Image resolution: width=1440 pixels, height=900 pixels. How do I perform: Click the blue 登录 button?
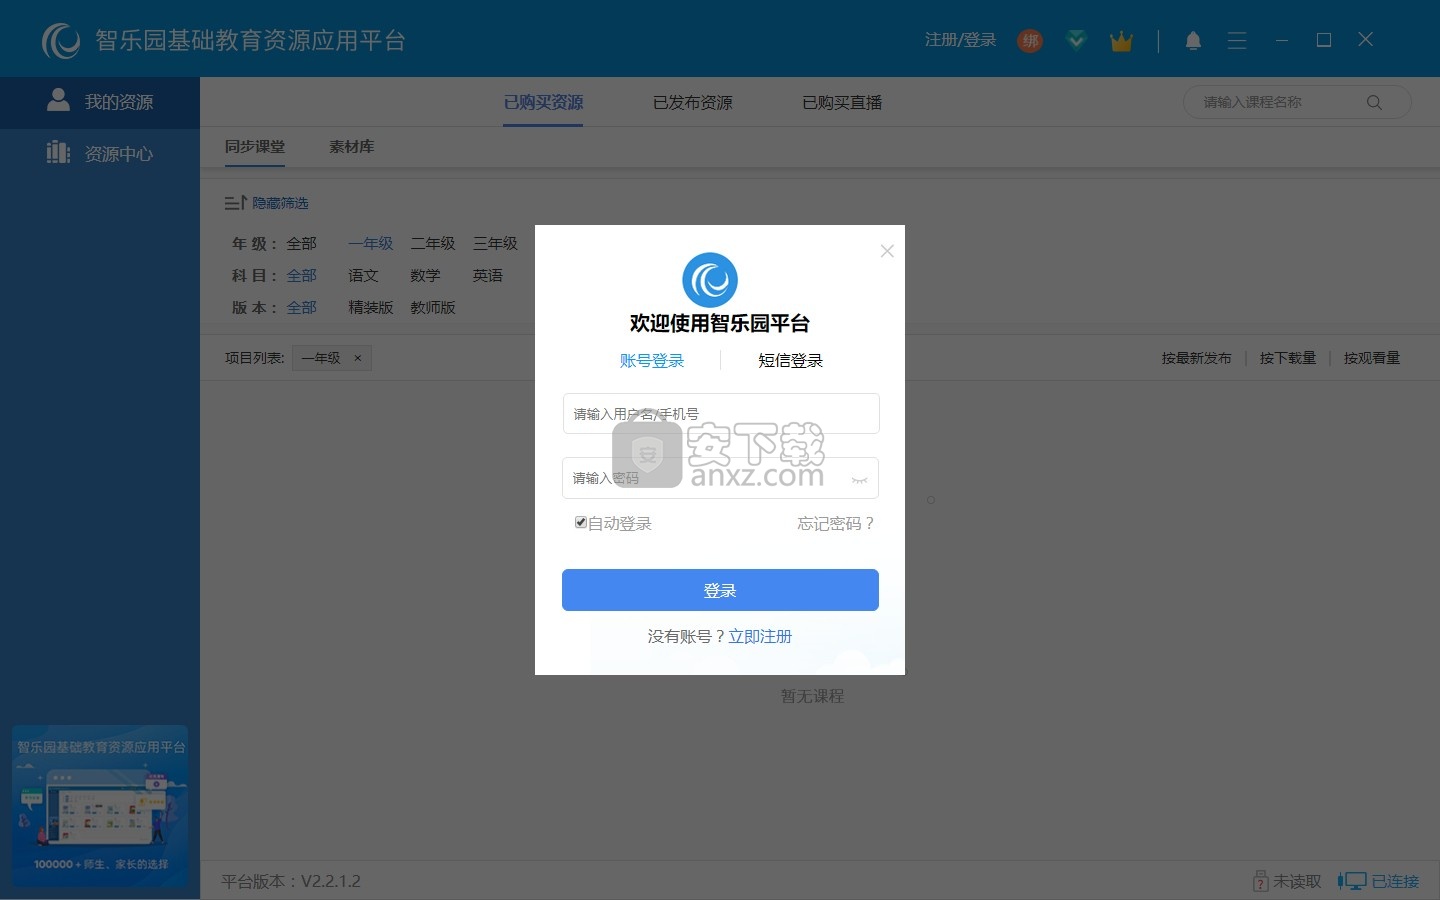[720, 590]
